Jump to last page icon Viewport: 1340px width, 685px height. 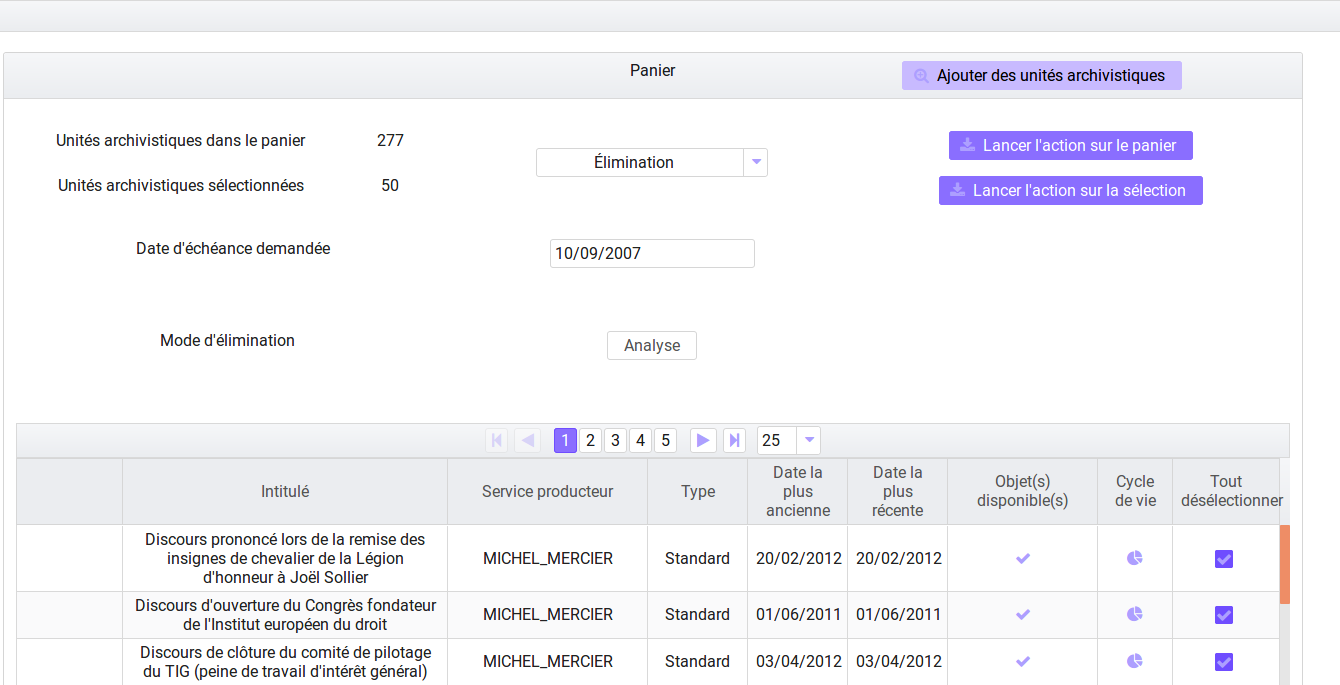734,440
